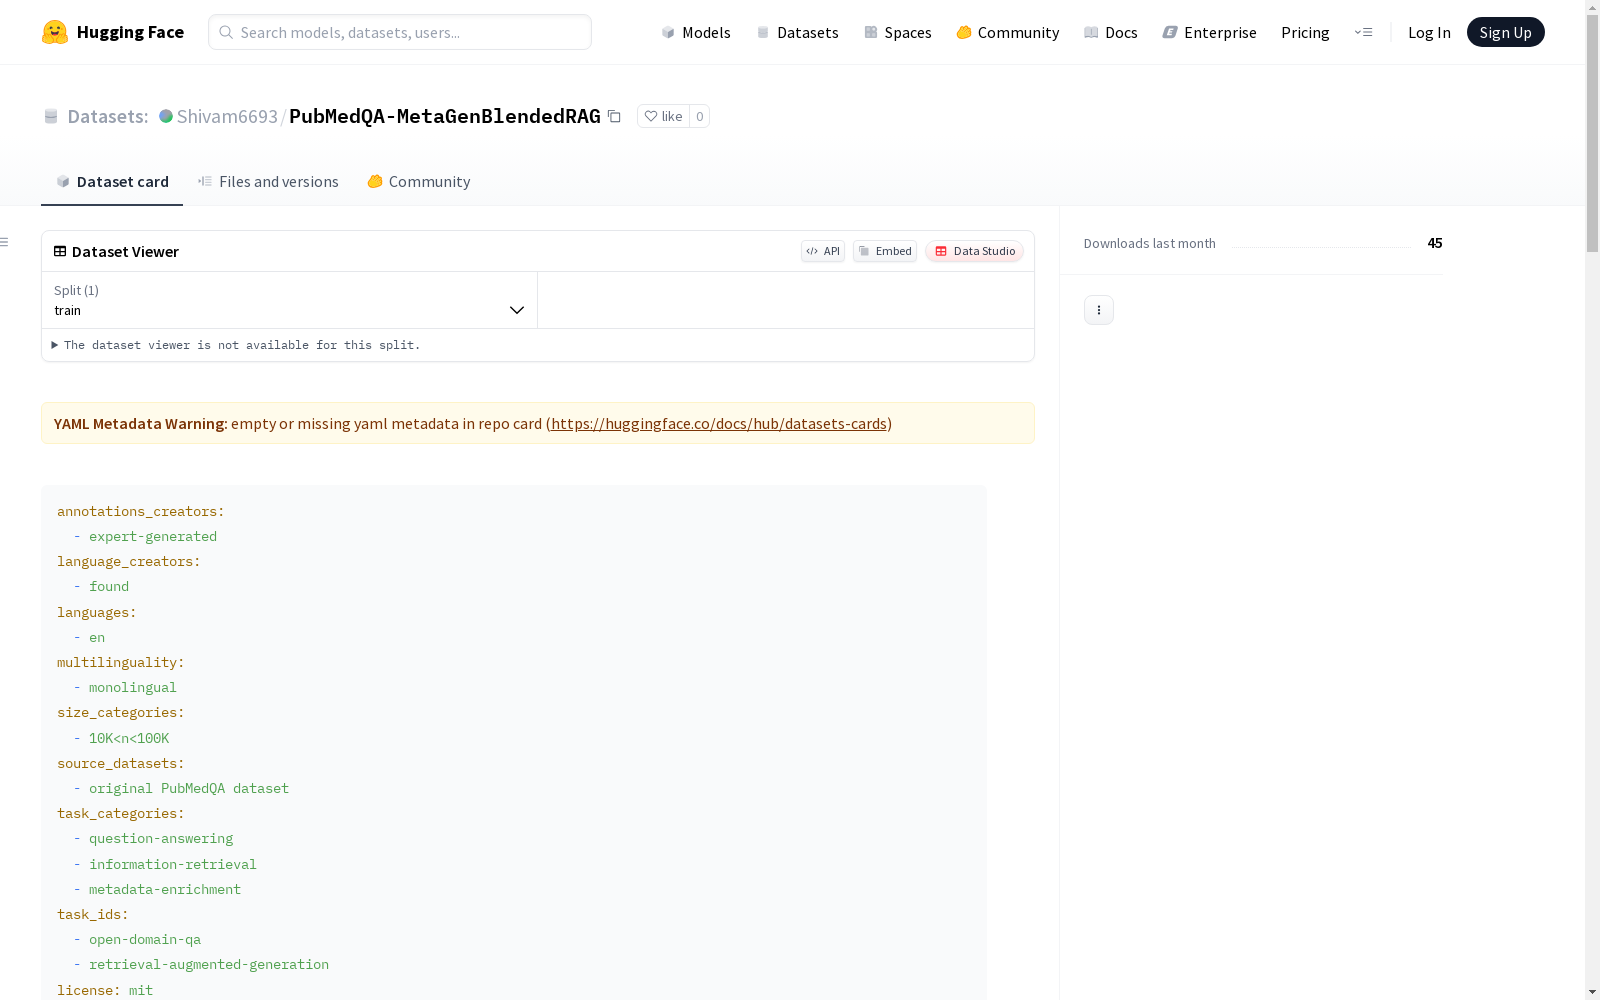This screenshot has height=1000, width=1600.
Task: Click 'information-retrieval' text
Action: pos(173,864)
